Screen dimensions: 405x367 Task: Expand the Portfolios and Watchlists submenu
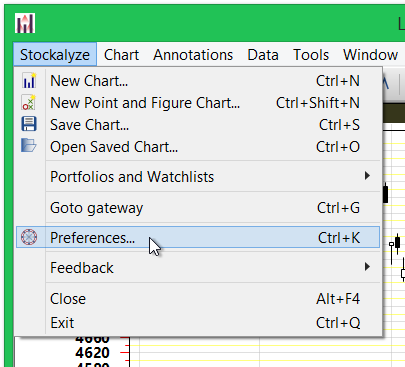(x=198, y=177)
